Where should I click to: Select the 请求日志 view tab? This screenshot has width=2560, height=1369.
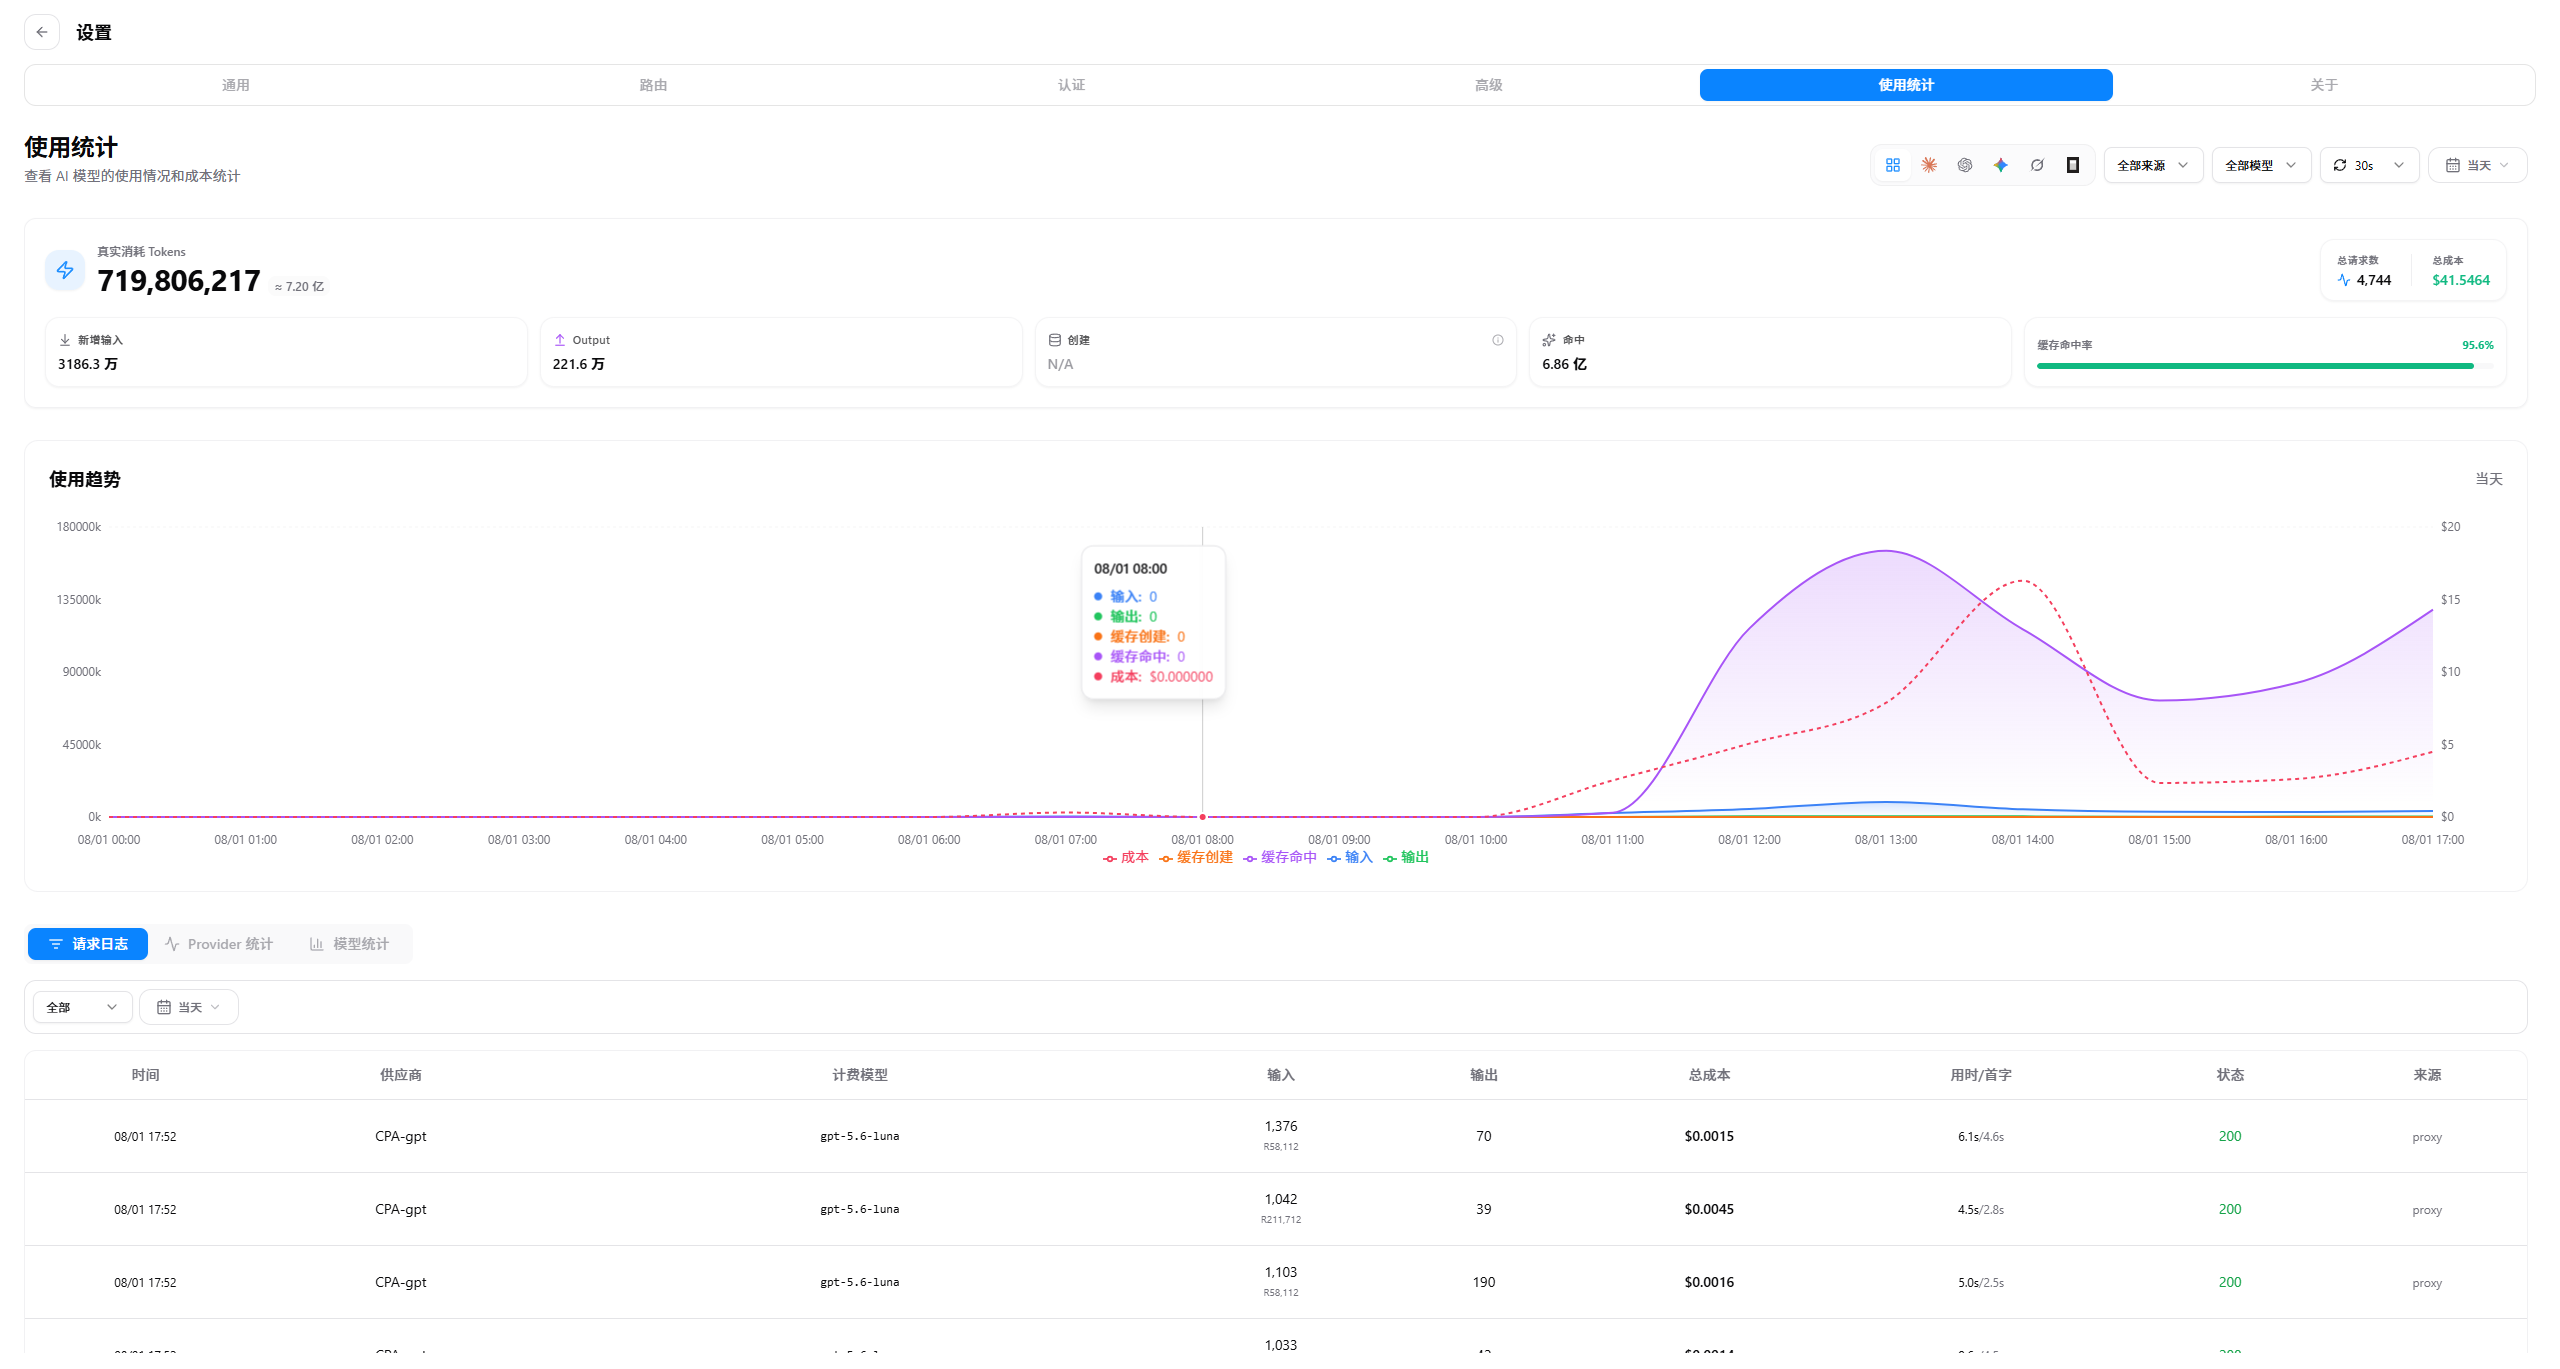(x=88, y=944)
